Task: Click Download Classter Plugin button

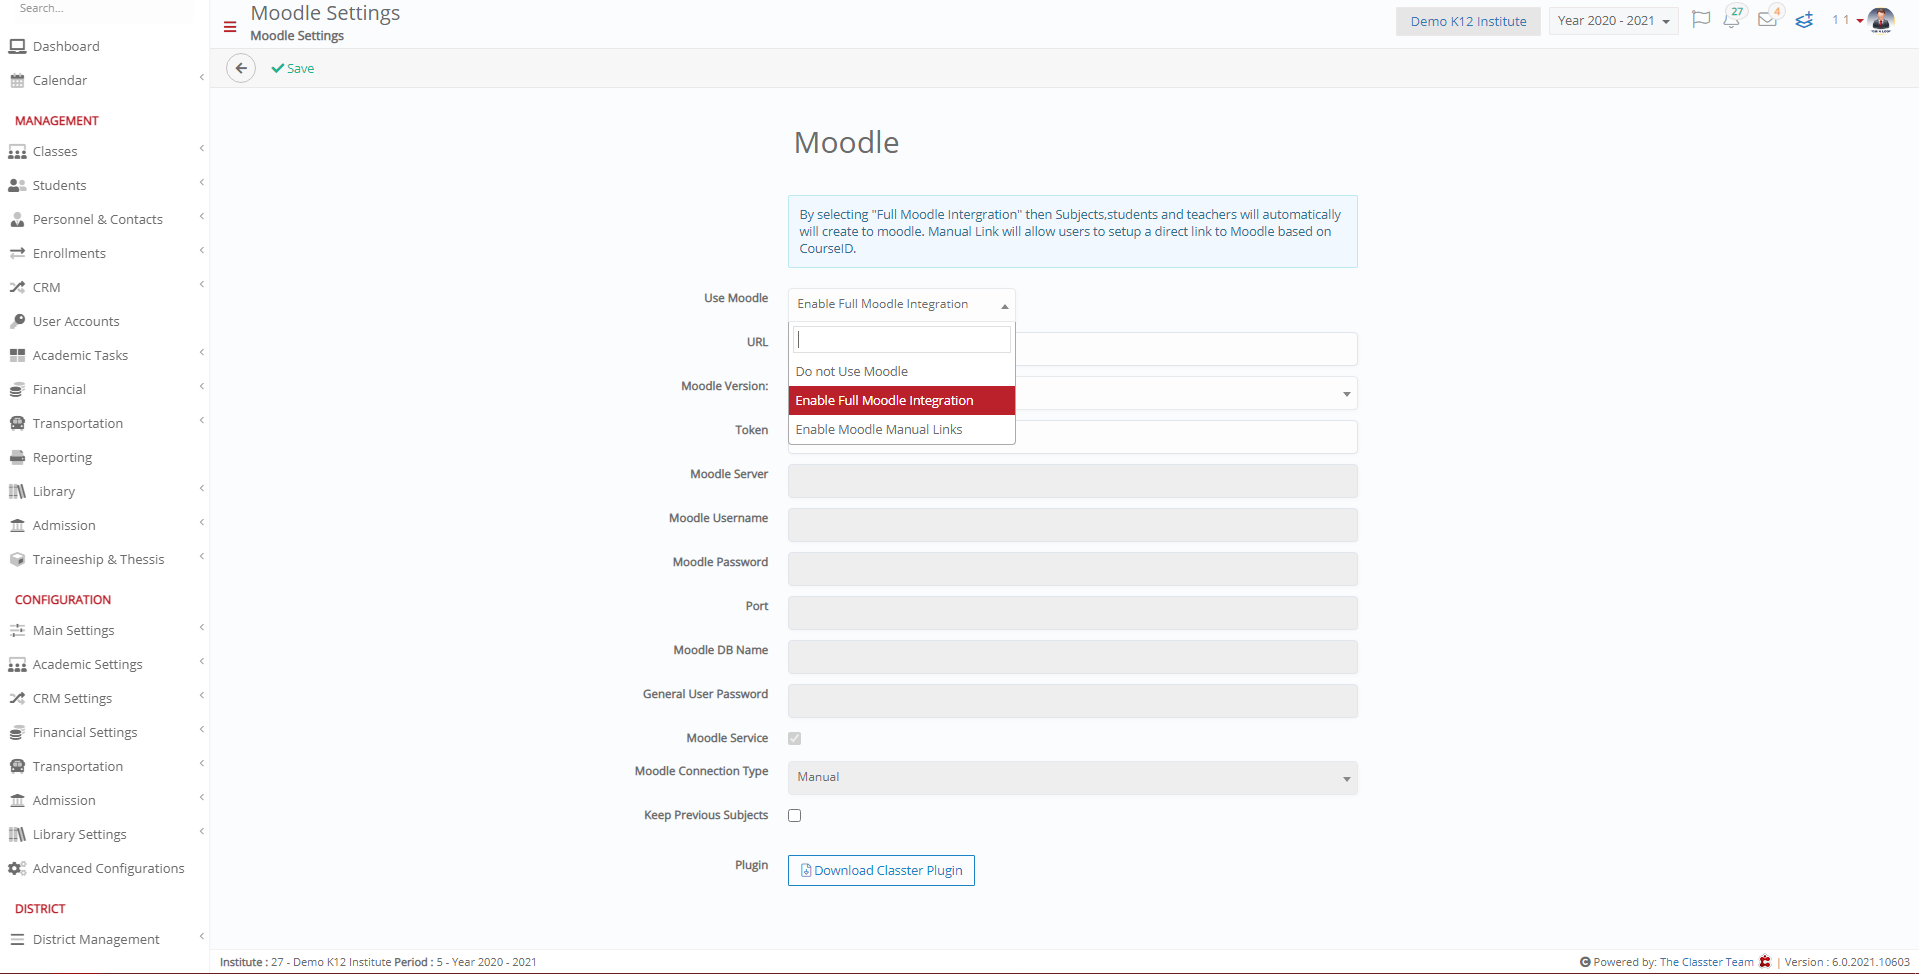Action: 881,871
